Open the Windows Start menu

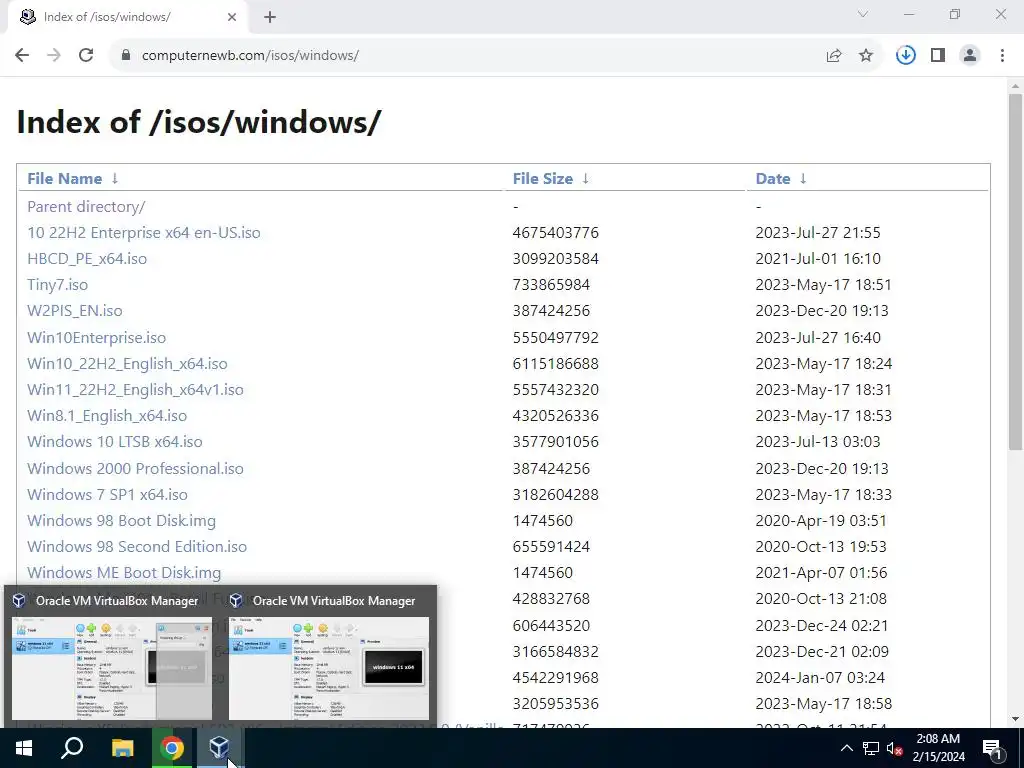(24, 748)
